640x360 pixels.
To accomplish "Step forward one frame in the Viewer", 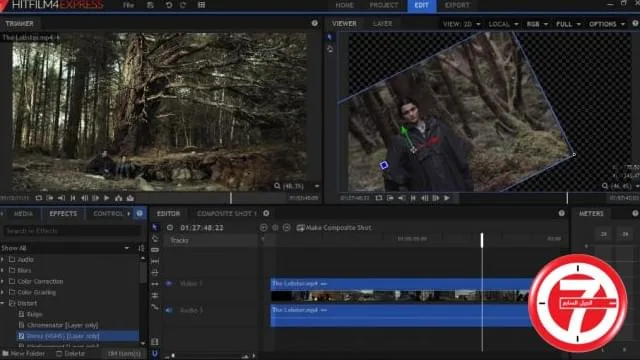I will 436,198.
